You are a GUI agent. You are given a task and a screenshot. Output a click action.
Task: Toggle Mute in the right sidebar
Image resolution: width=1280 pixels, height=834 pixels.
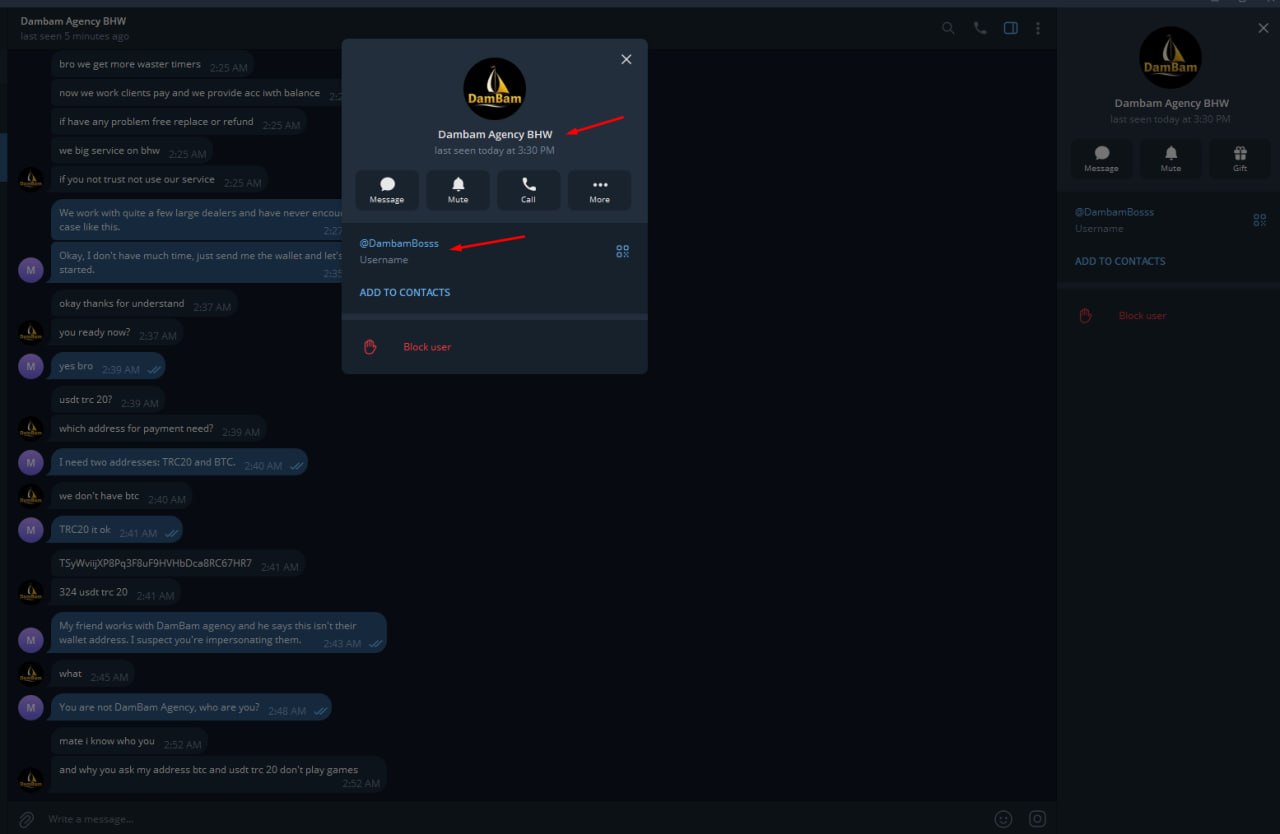tap(1171, 159)
